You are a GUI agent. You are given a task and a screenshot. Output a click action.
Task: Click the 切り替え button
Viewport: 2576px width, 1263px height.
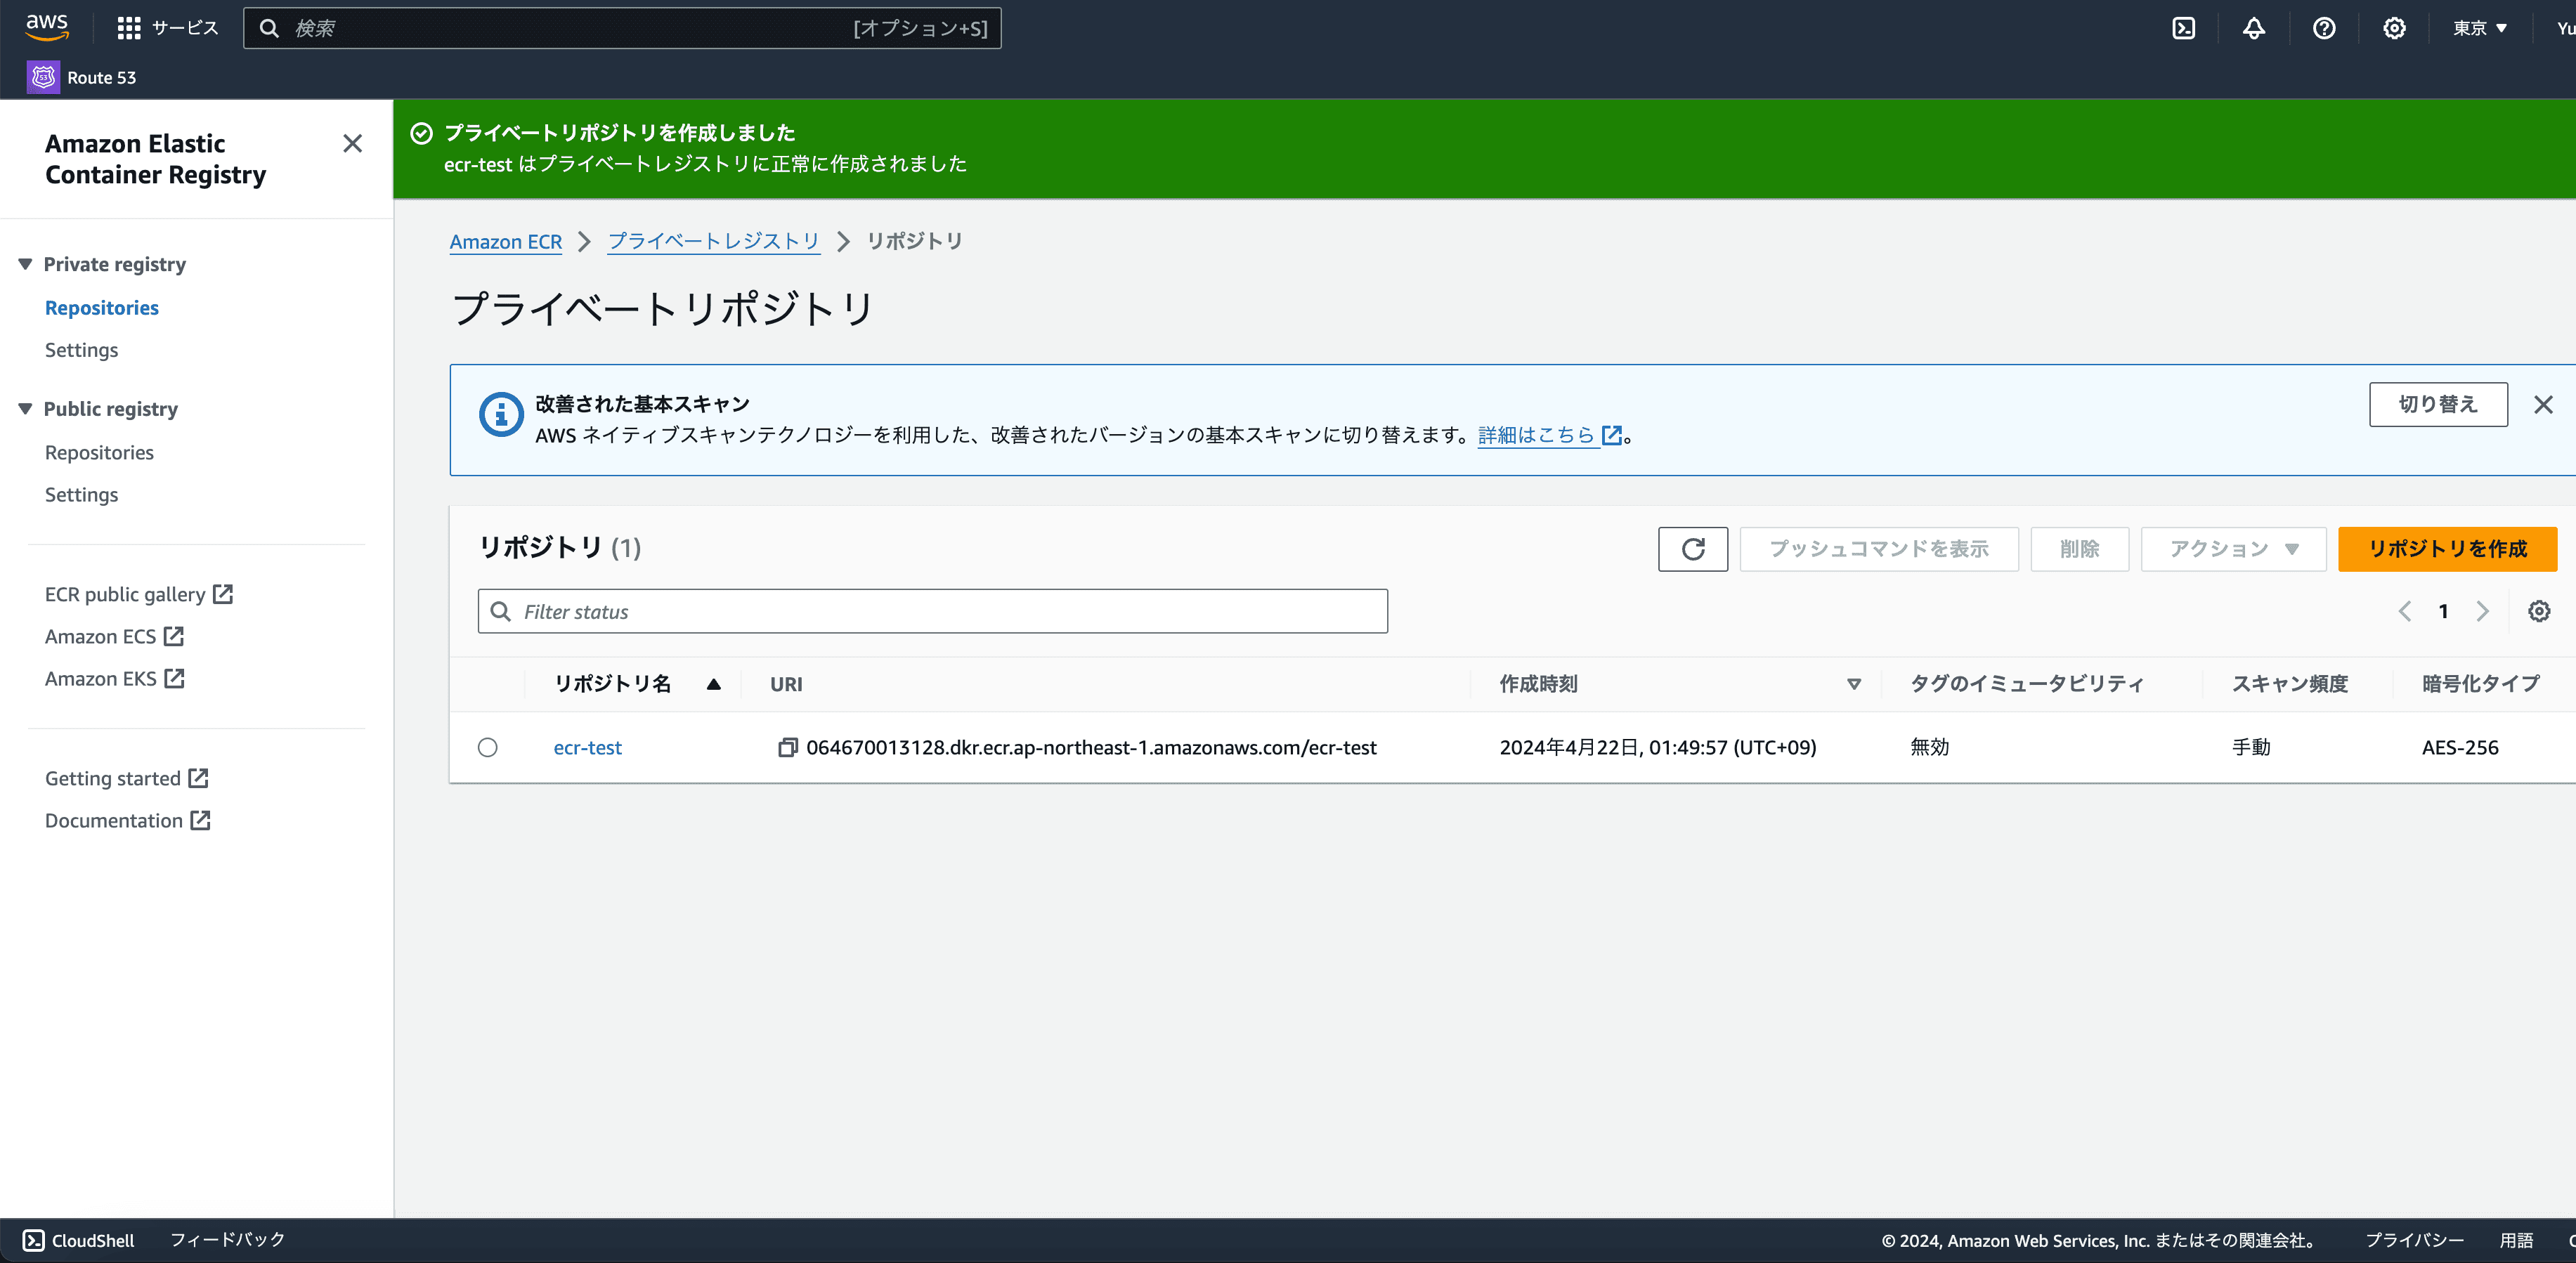[2438, 404]
